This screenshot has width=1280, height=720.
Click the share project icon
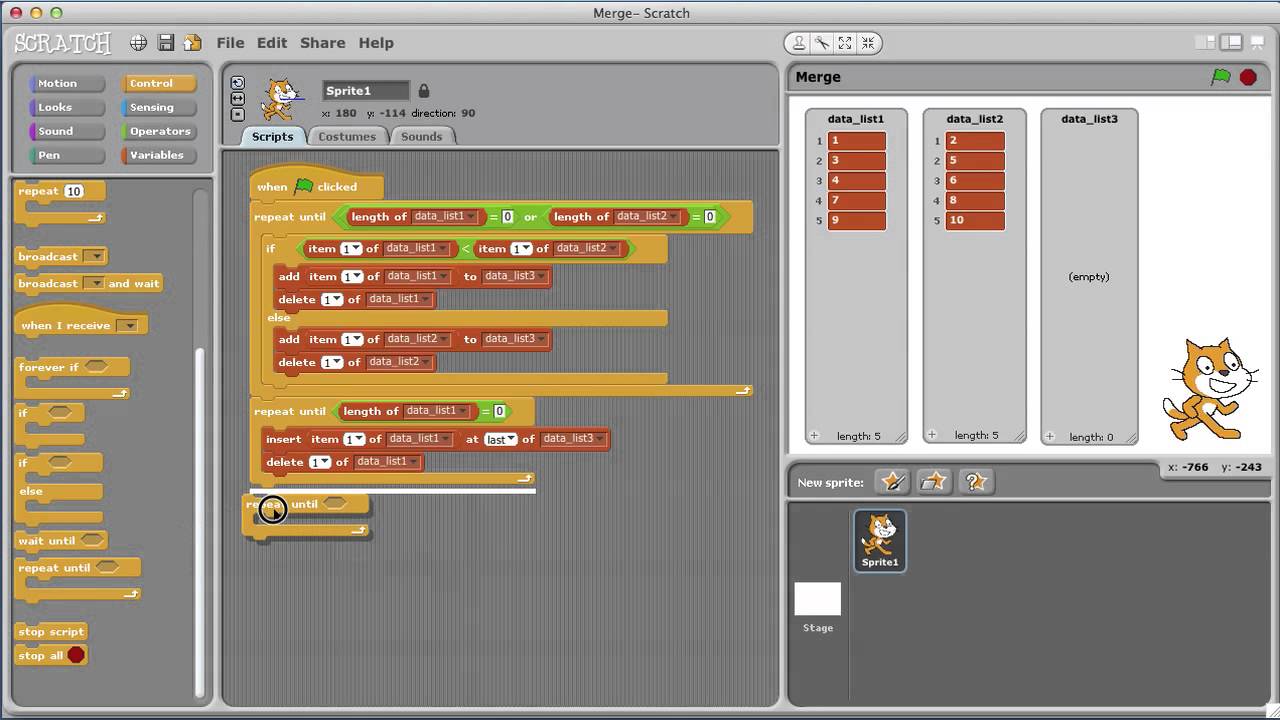tap(192, 43)
